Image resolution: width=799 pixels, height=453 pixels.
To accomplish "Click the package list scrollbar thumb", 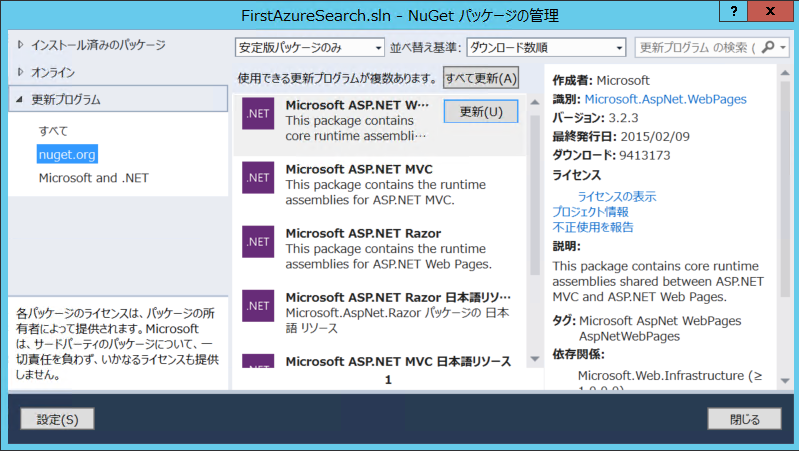I will pyautogui.click(x=535, y=195).
